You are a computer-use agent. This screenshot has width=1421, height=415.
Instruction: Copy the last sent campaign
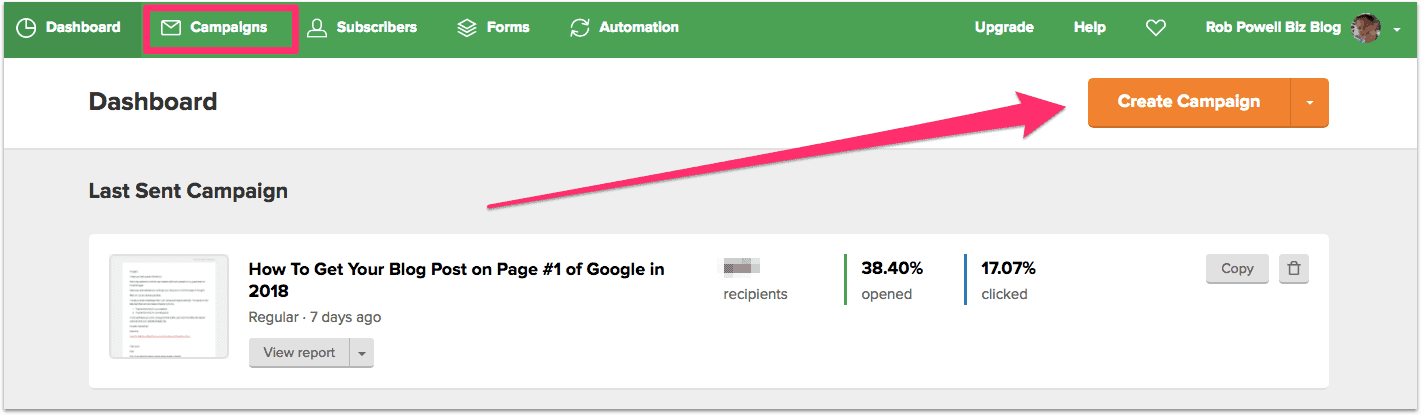click(1237, 268)
